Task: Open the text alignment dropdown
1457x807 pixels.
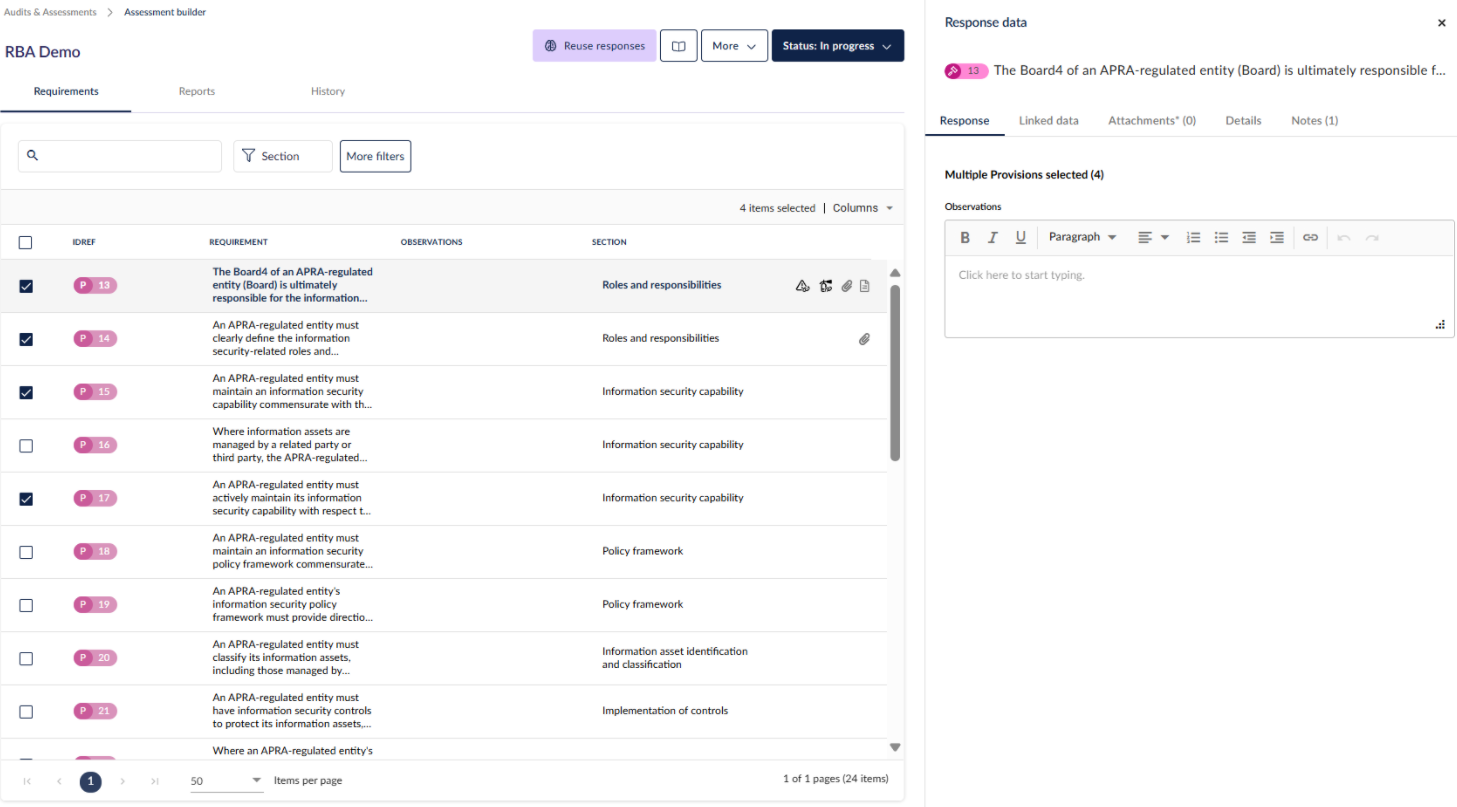Action: pyautogui.click(x=1153, y=238)
